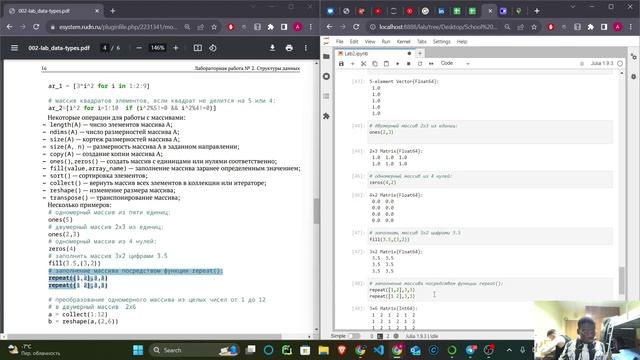The width and height of the screenshot is (640, 360).
Task: Show running terminals and kernels panel
Action: click(x=326, y=76)
